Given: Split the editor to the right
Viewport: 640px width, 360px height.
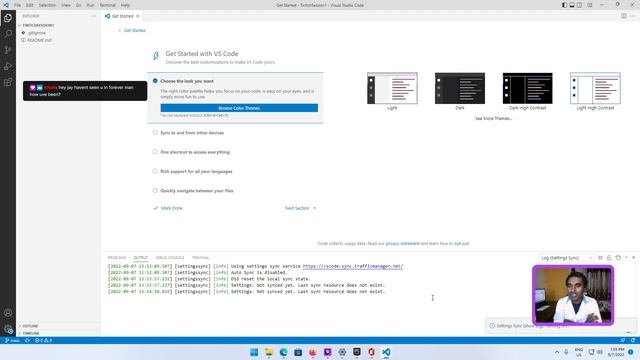Looking at the screenshot, I should tap(624, 16).
